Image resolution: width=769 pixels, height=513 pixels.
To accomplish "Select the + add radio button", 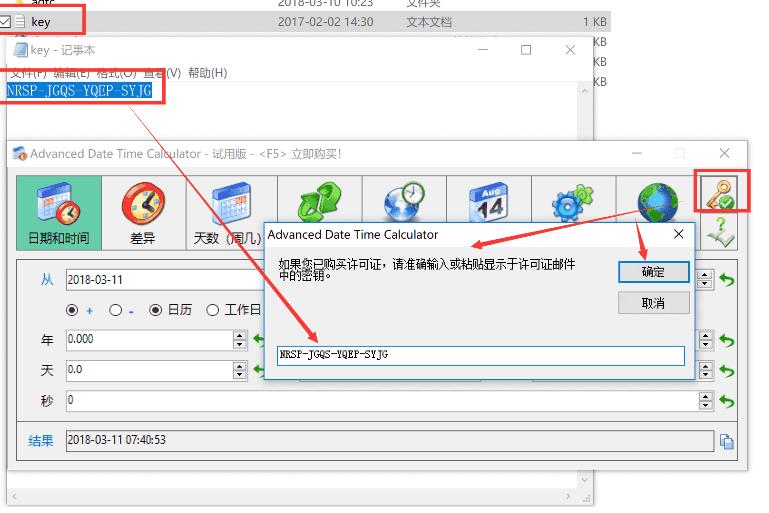I will (72, 310).
